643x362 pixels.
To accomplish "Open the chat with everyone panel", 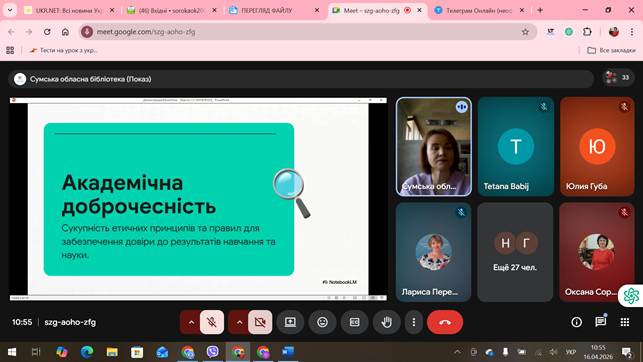I will (x=601, y=322).
